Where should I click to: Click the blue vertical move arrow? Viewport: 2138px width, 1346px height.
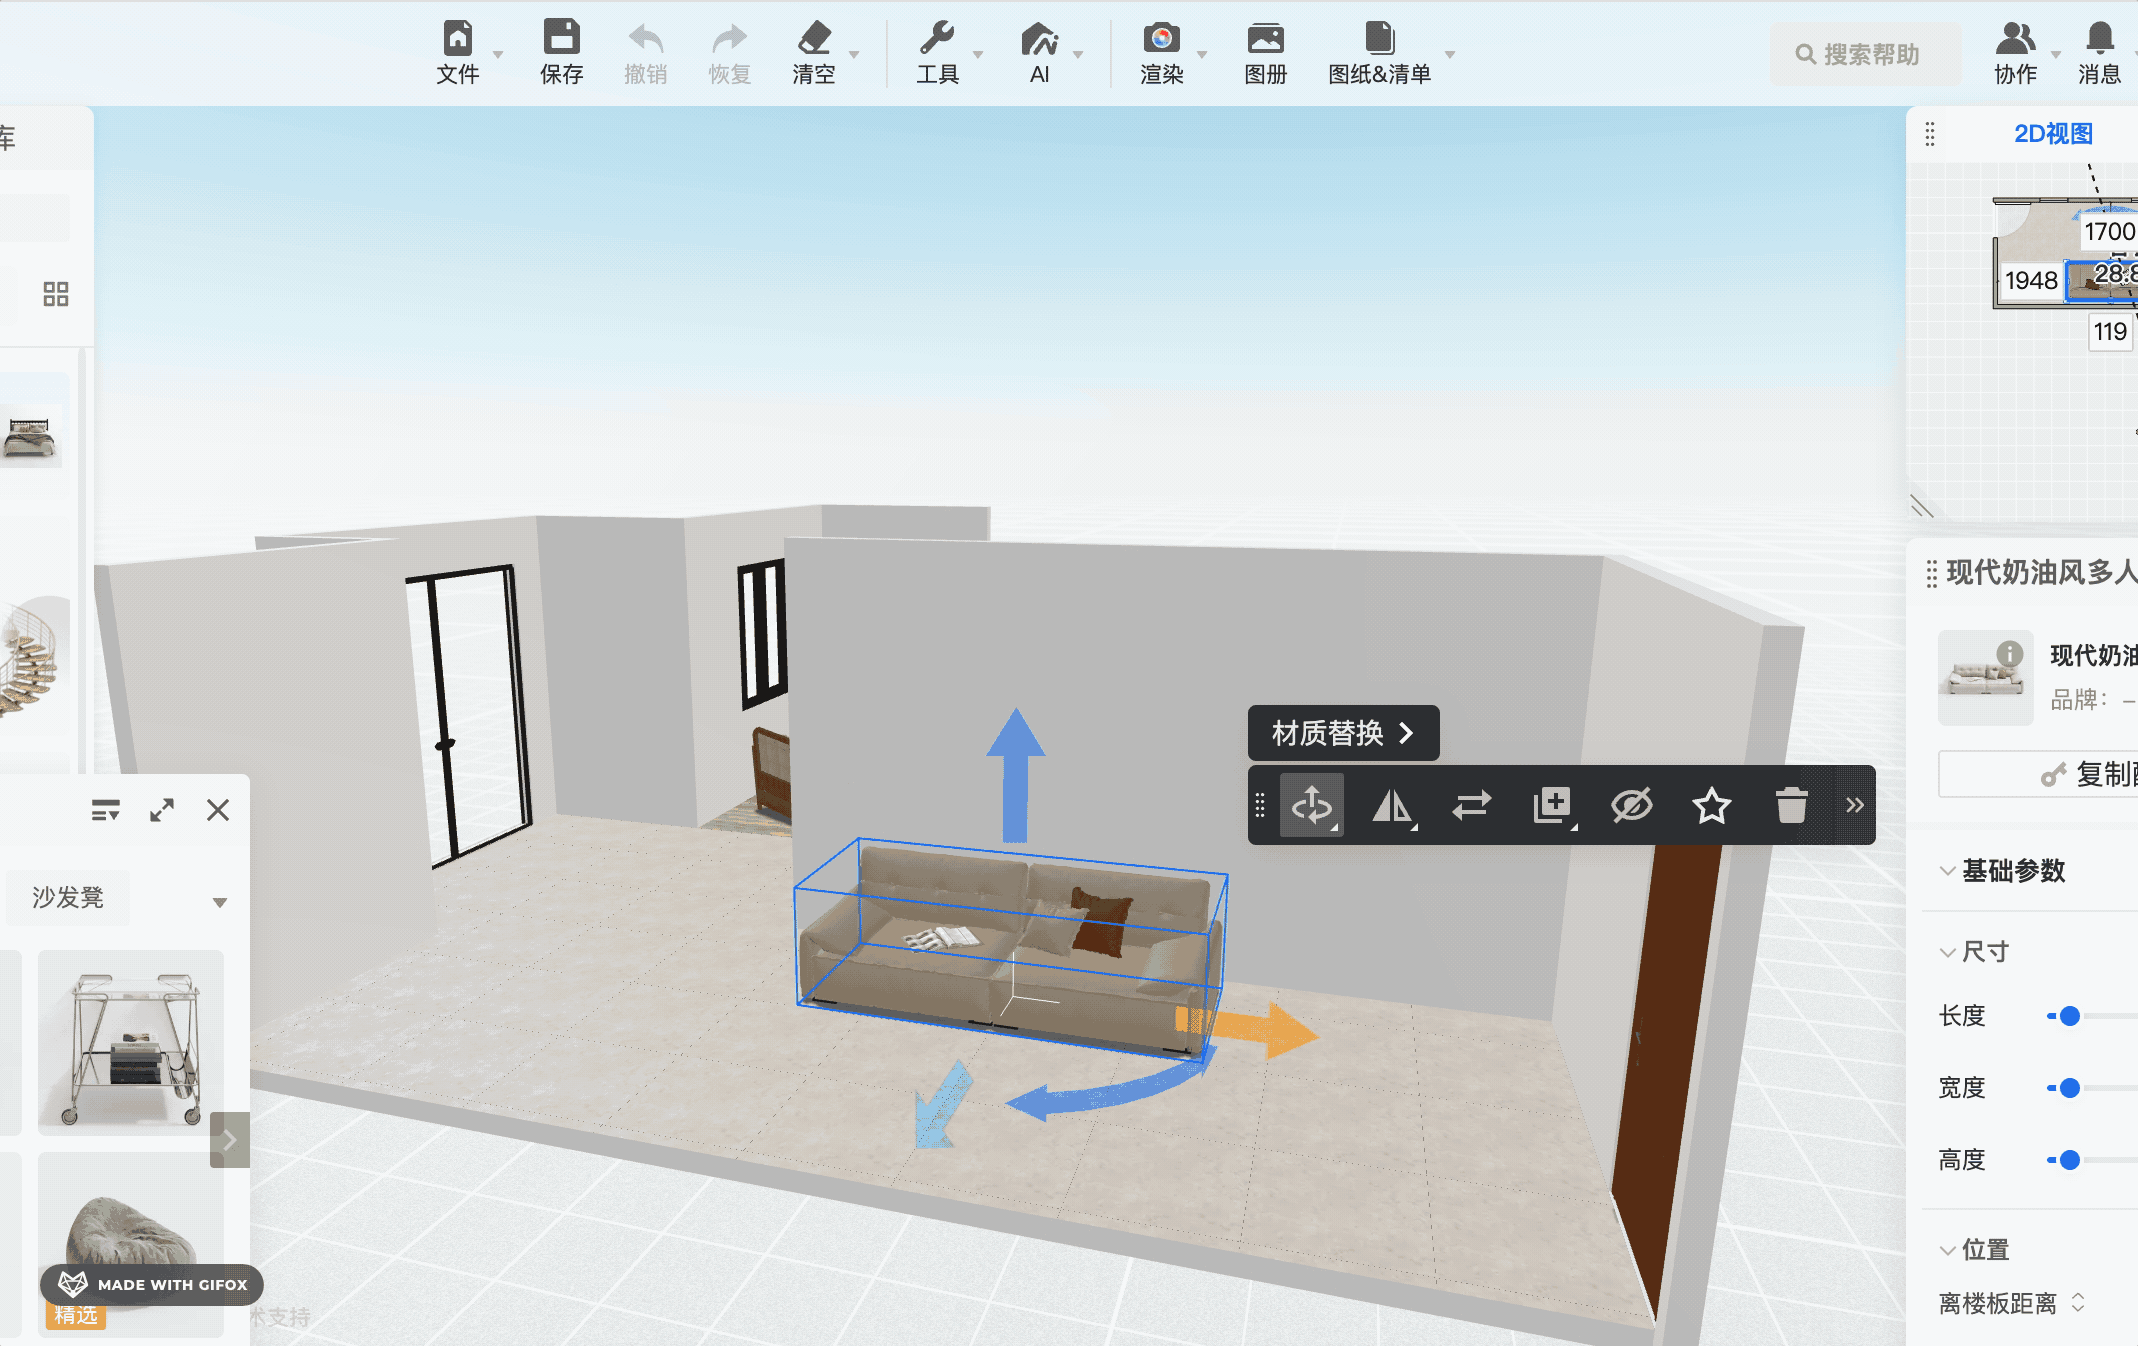pos(1015,774)
